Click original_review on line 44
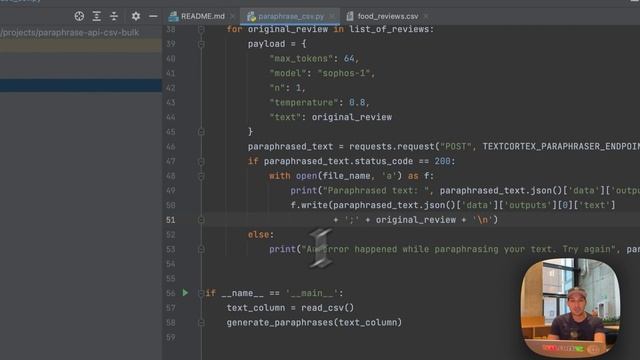640x360 pixels. pos(351,117)
